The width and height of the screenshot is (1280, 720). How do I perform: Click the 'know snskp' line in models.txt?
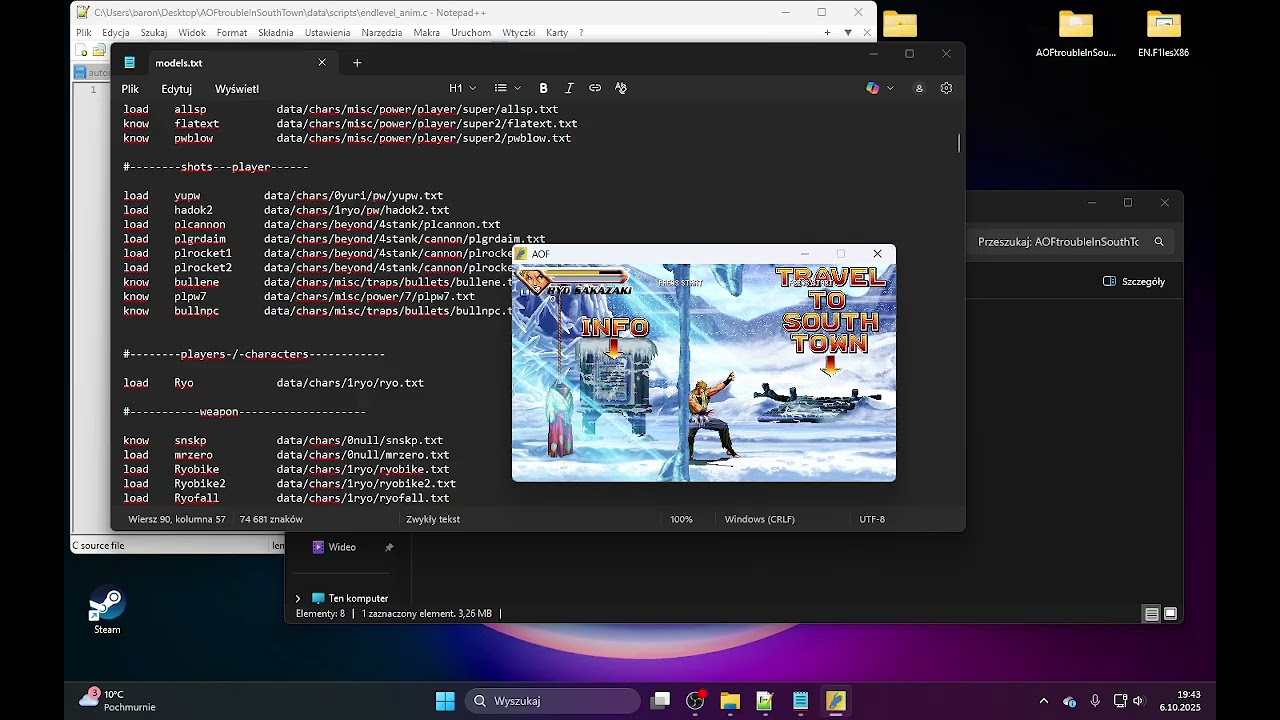[283, 441]
